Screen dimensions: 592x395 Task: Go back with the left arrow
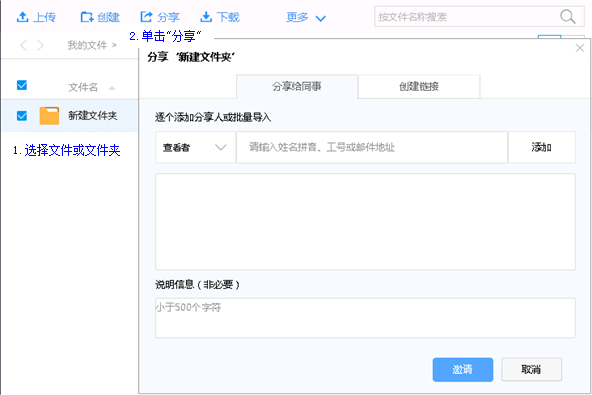click(x=24, y=45)
